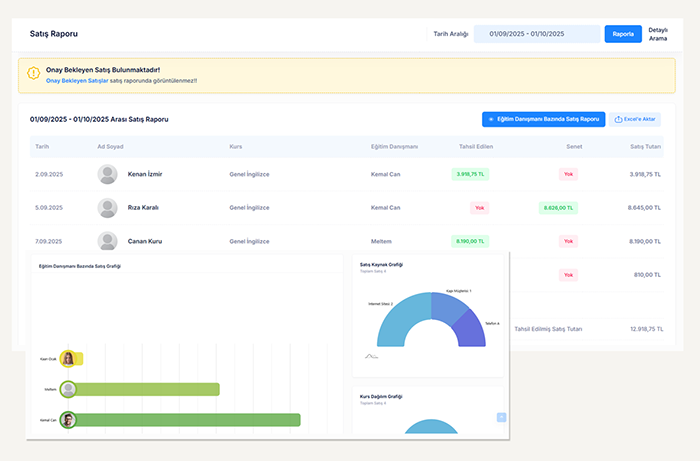Click Meltem's avatar in bar chart
700x461 pixels.
click(x=68, y=390)
